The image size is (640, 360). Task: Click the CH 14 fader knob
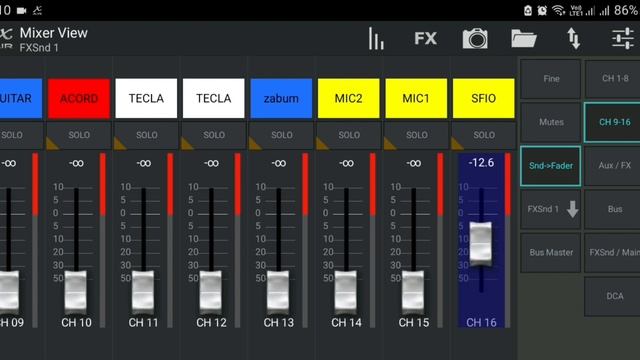tap(346, 292)
